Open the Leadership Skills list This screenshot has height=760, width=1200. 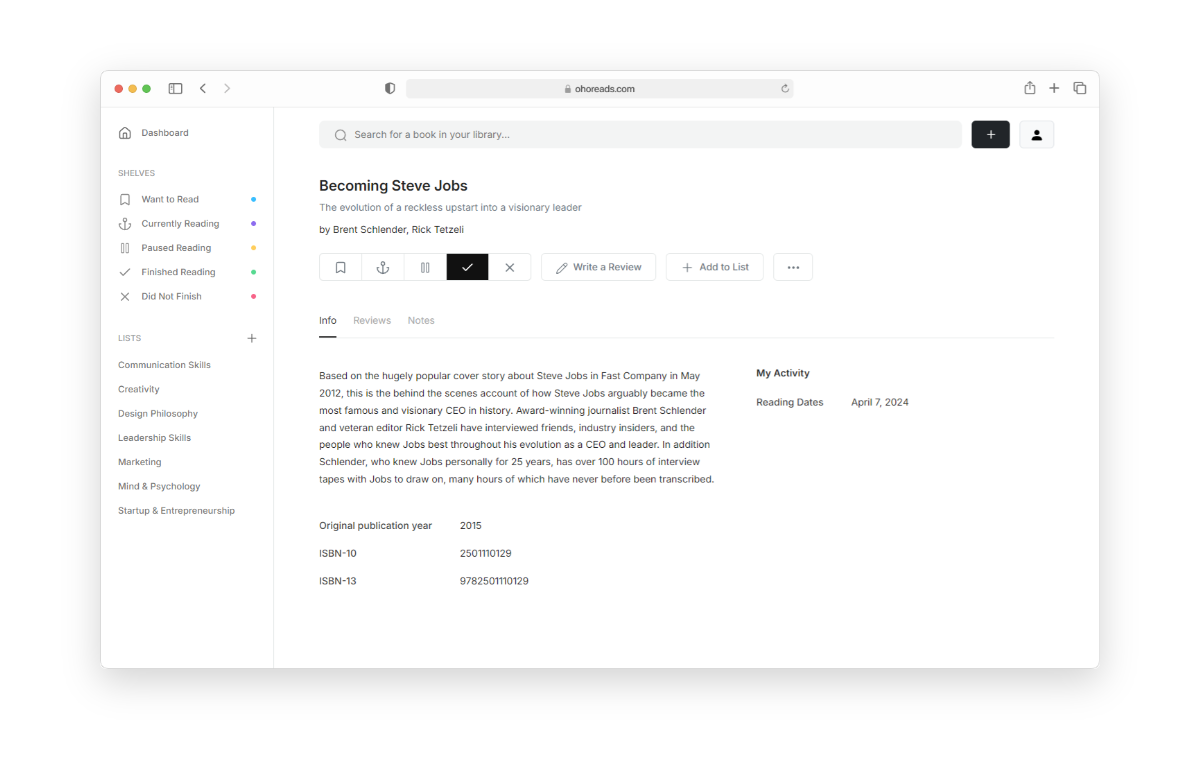[x=154, y=438]
